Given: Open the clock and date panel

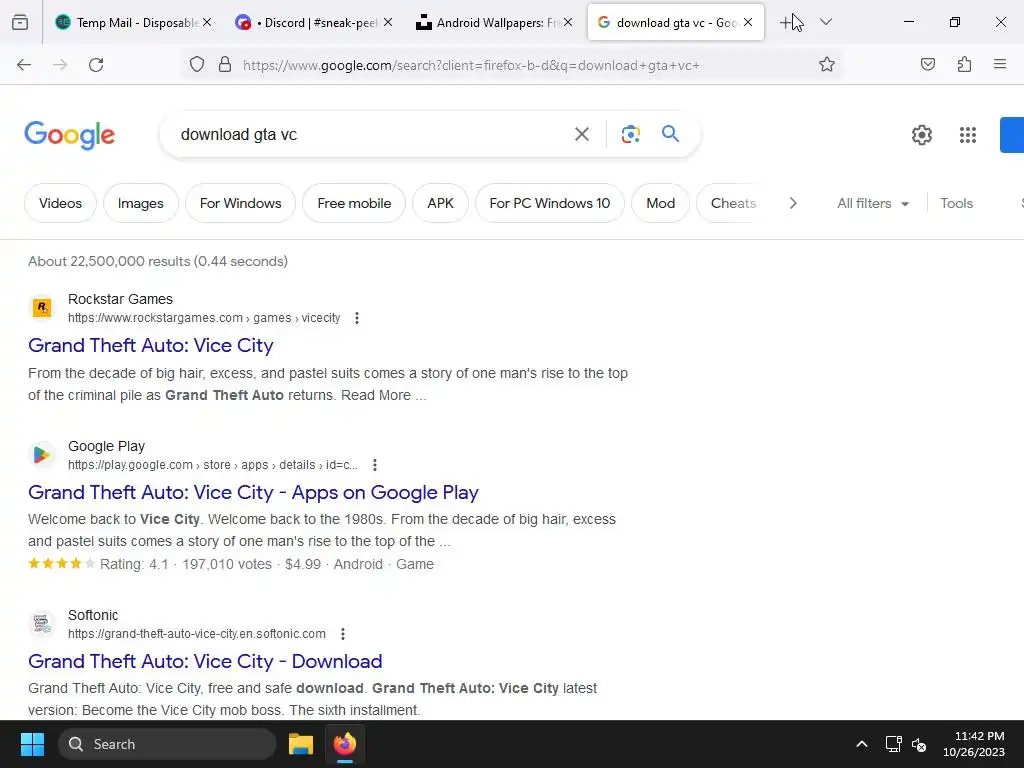Looking at the screenshot, I should 974,744.
